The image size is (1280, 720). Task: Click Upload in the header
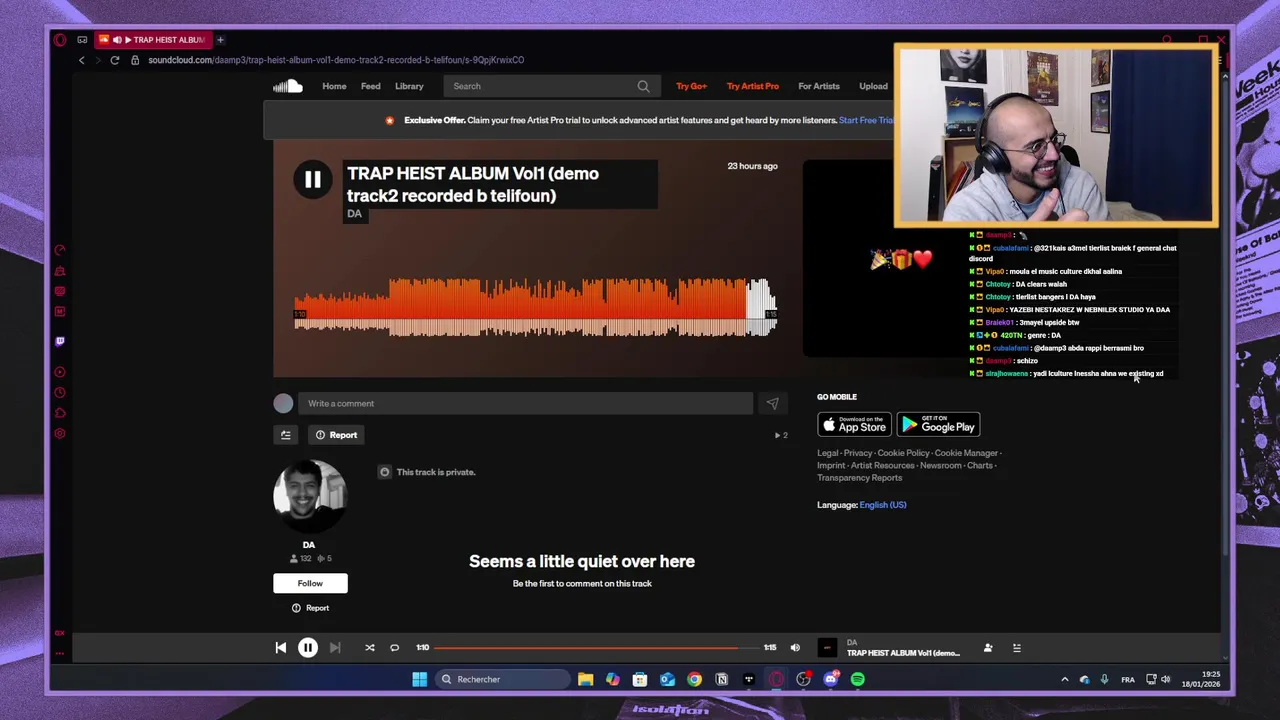(x=873, y=86)
